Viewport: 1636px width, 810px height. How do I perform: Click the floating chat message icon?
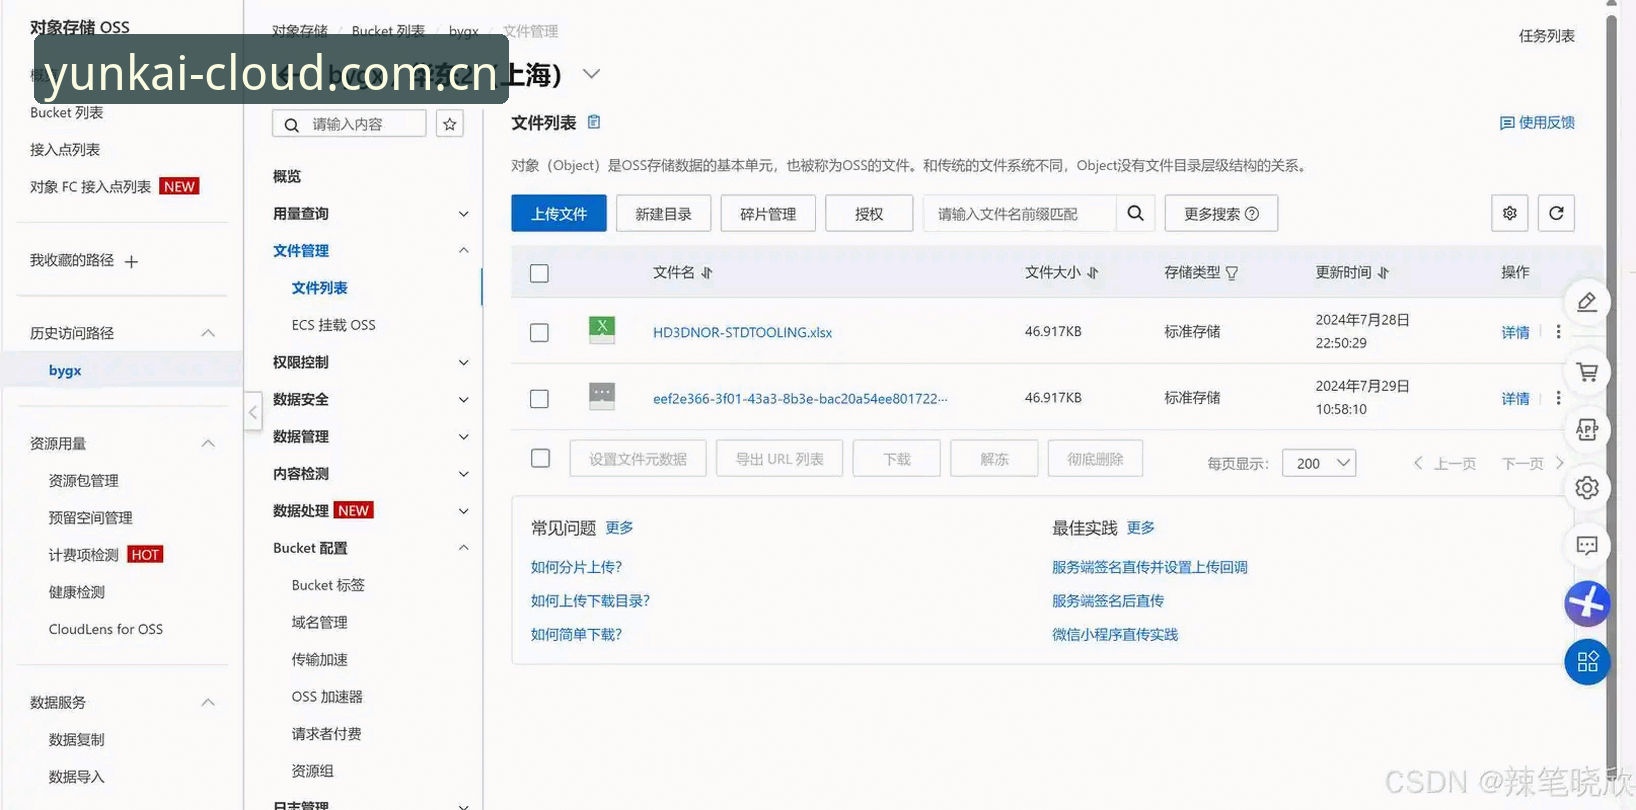(x=1587, y=546)
